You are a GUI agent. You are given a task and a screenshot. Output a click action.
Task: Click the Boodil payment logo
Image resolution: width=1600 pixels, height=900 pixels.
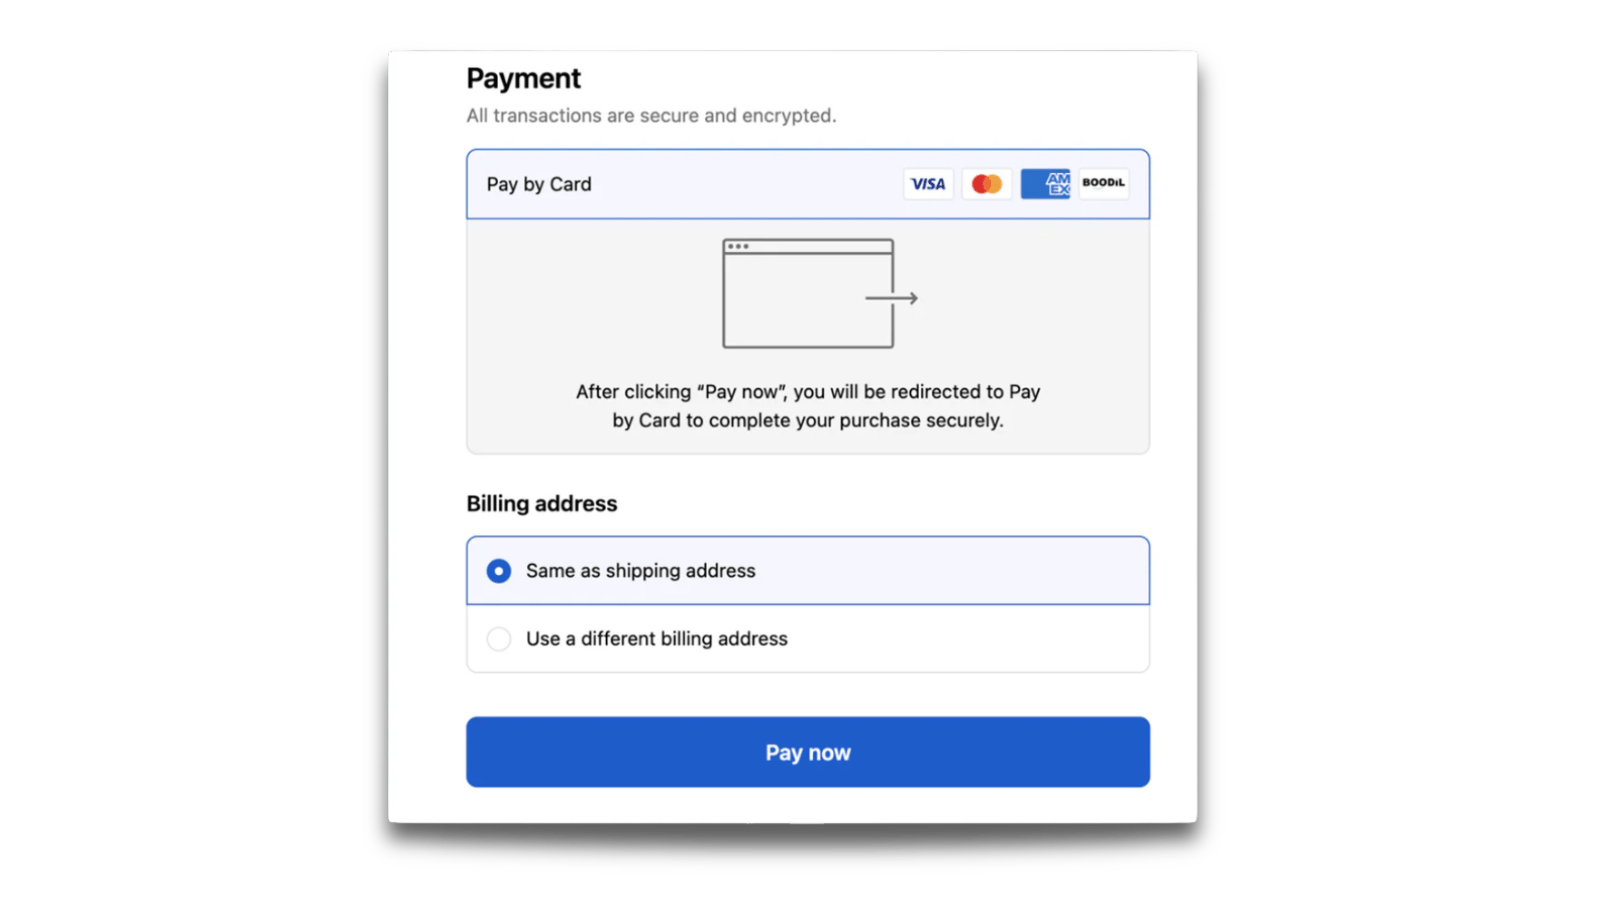pos(1103,183)
